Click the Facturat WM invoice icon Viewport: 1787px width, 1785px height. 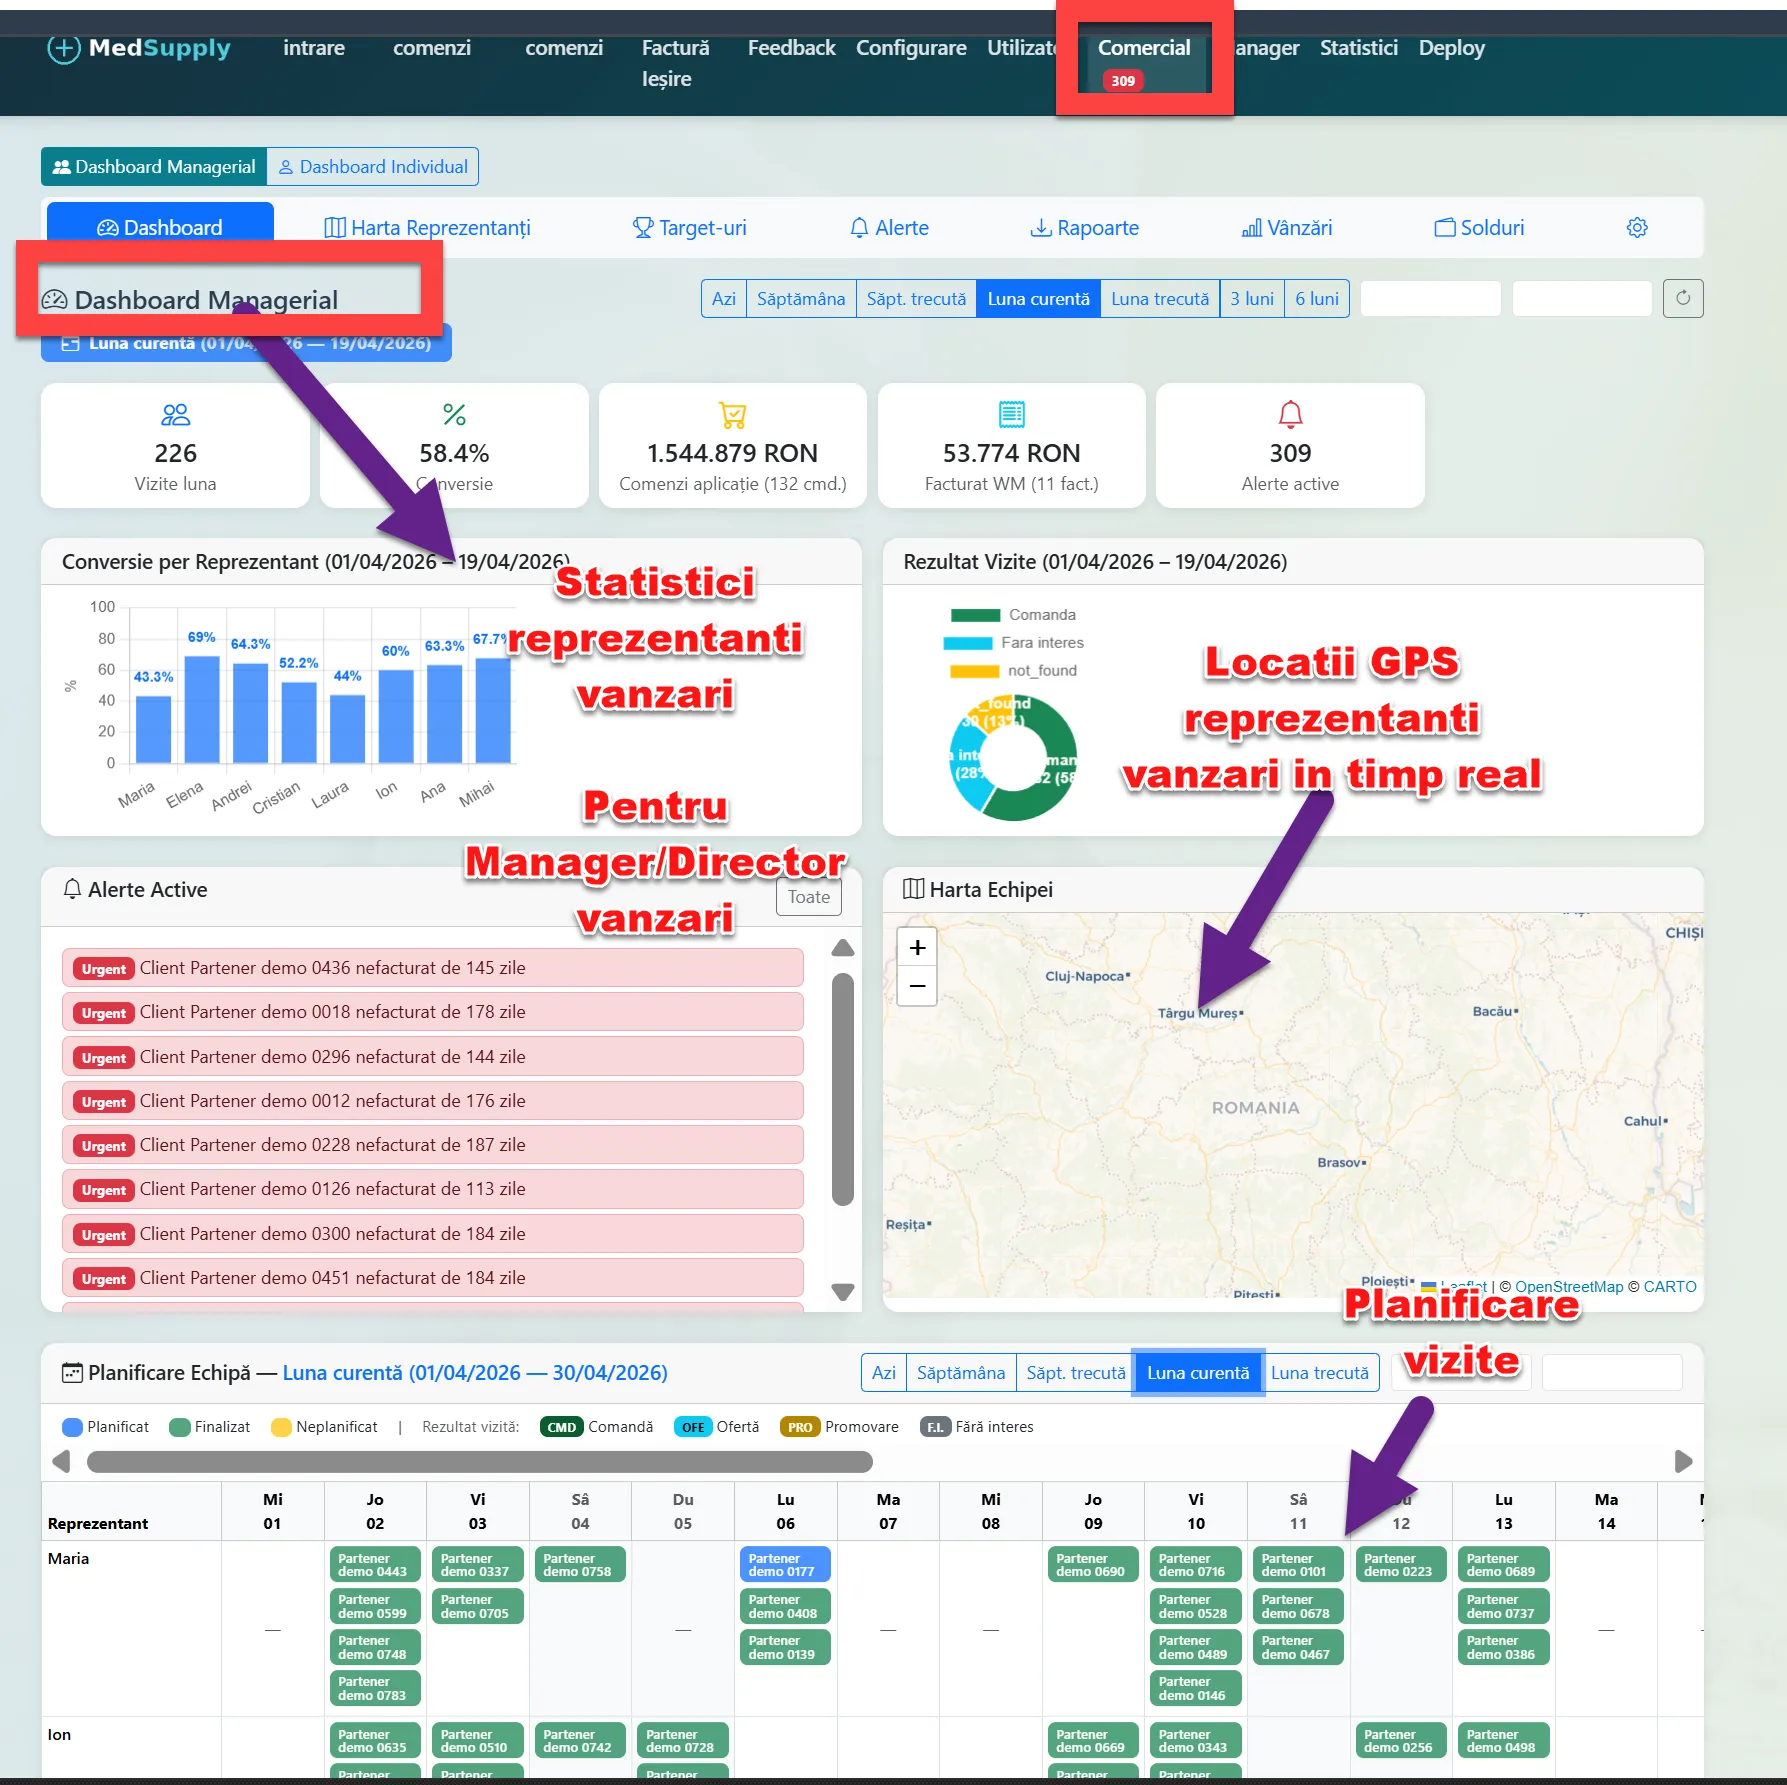[1012, 414]
